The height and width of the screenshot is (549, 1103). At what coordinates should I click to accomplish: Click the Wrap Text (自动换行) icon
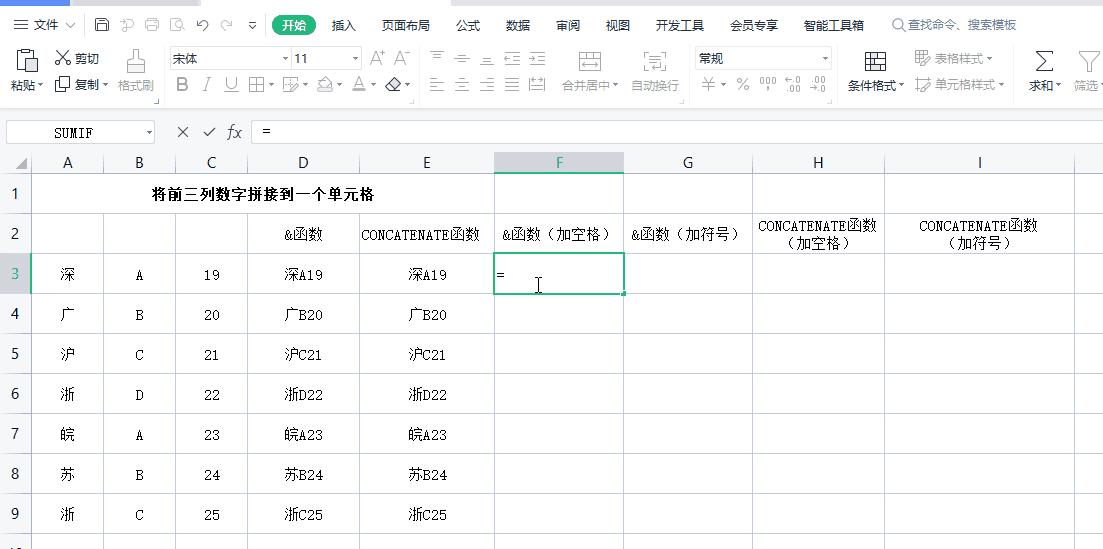(x=655, y=61)
